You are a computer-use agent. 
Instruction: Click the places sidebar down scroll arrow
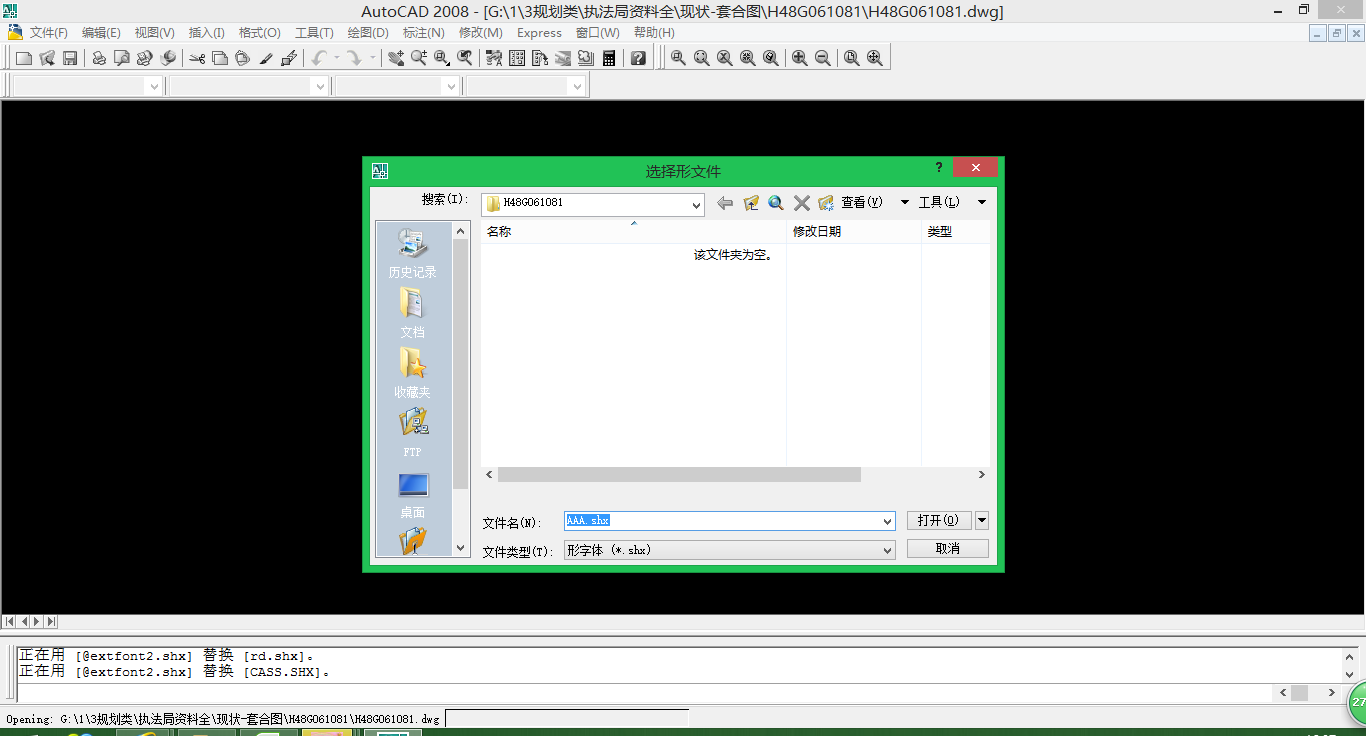tap(461, 548)
